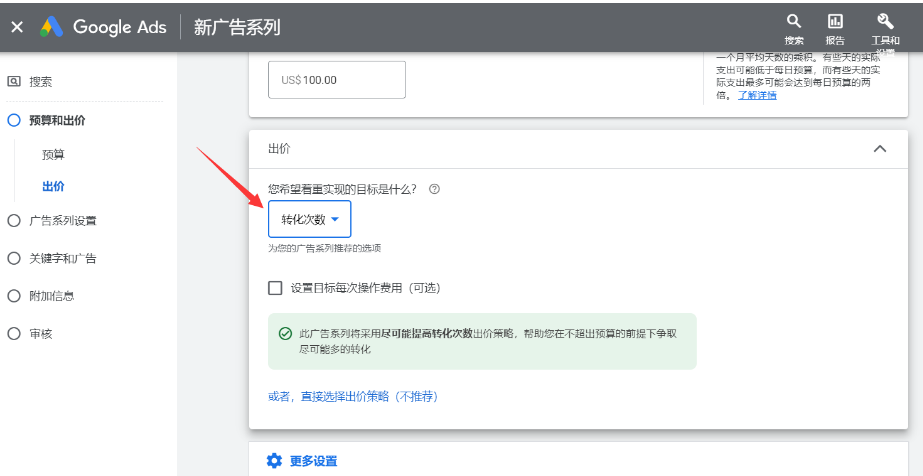Screen dimensions: 923x476
Task: Click 或者，直接选择出价策略 link
Action: pyautogui.click(x=353, y=397)
